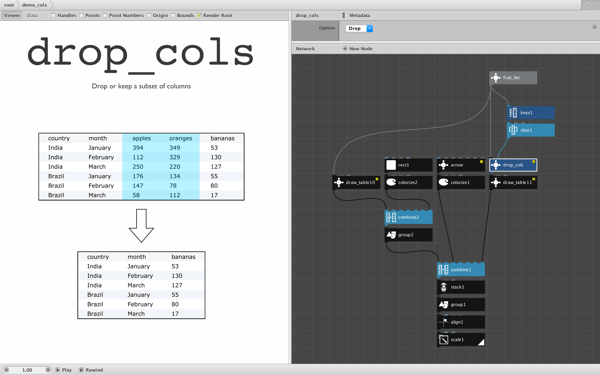Select the keys1 node icon

tap(513, 112)
